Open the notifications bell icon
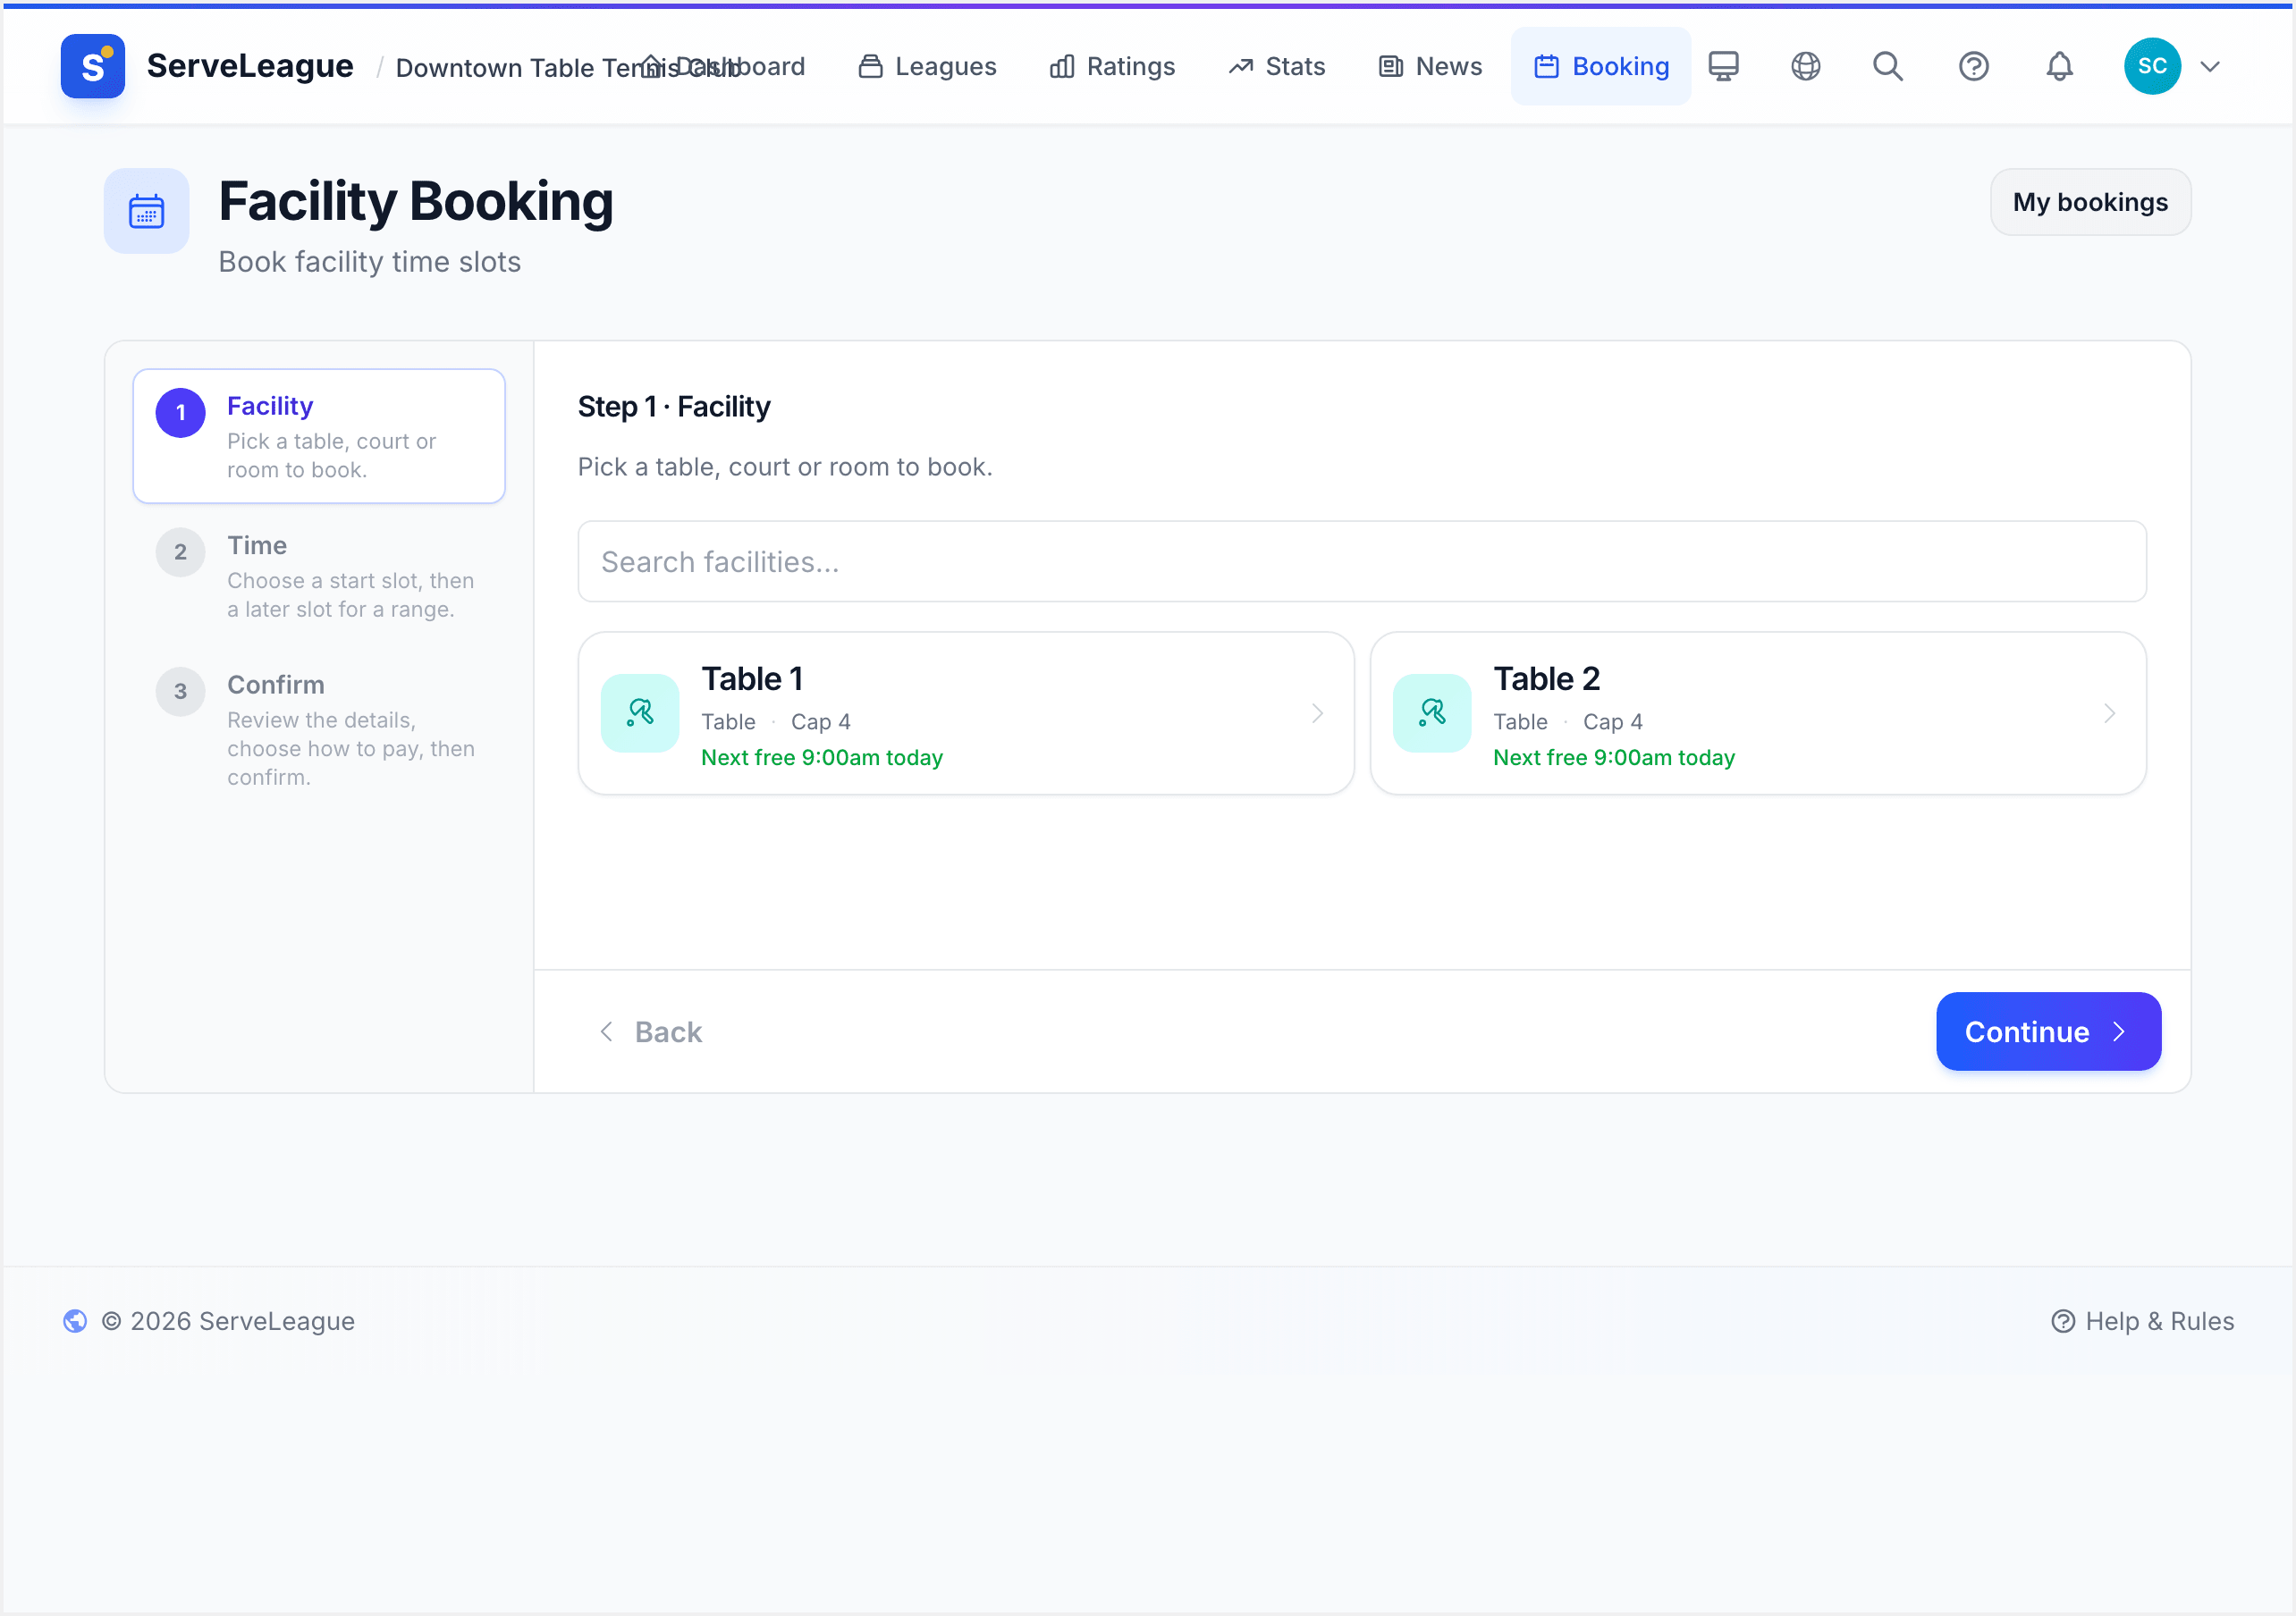2296x1616 pixels. (2059, 66)
